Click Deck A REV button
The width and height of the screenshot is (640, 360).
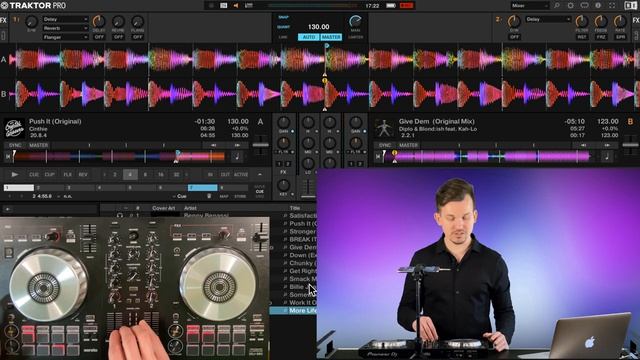83,174
